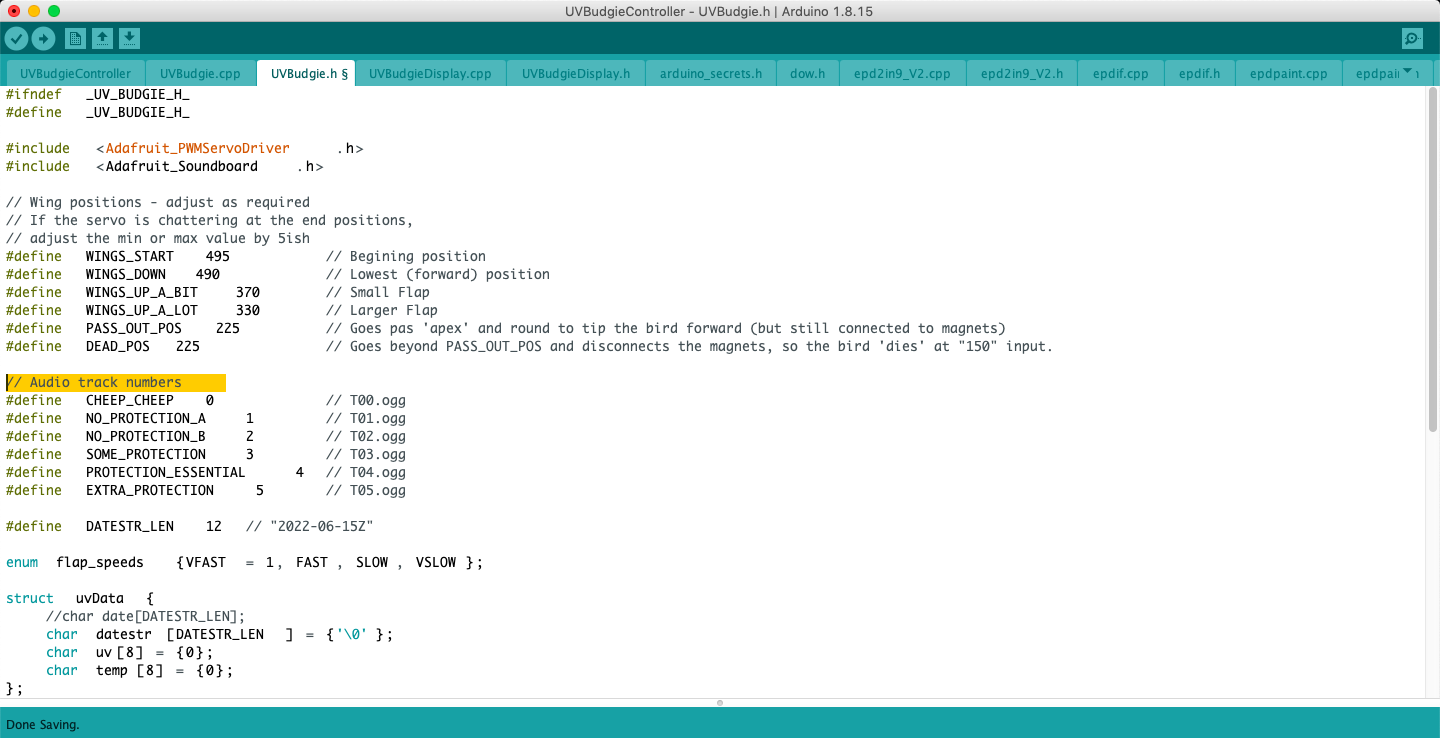Screen dimensions: 1440x738
Task: Create a new sketch file
Action: 75,39
